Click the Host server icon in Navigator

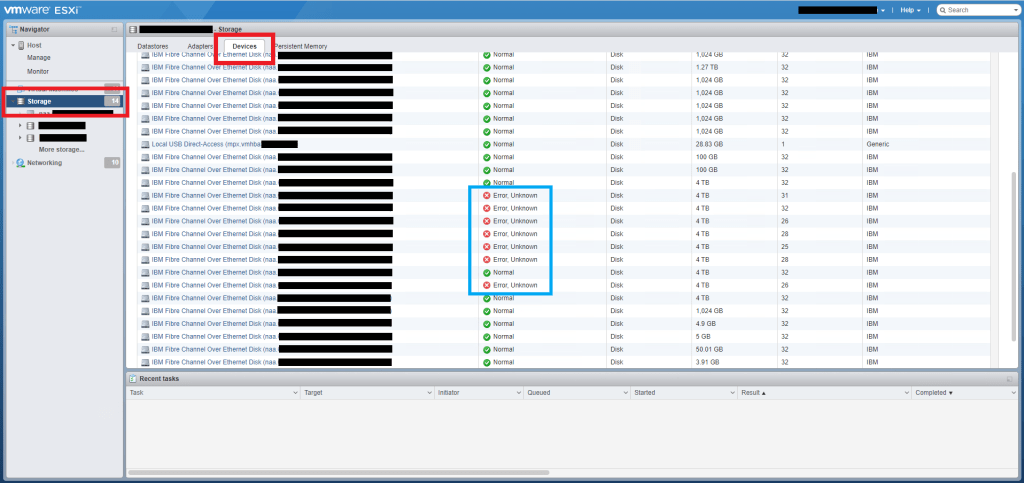21,45
